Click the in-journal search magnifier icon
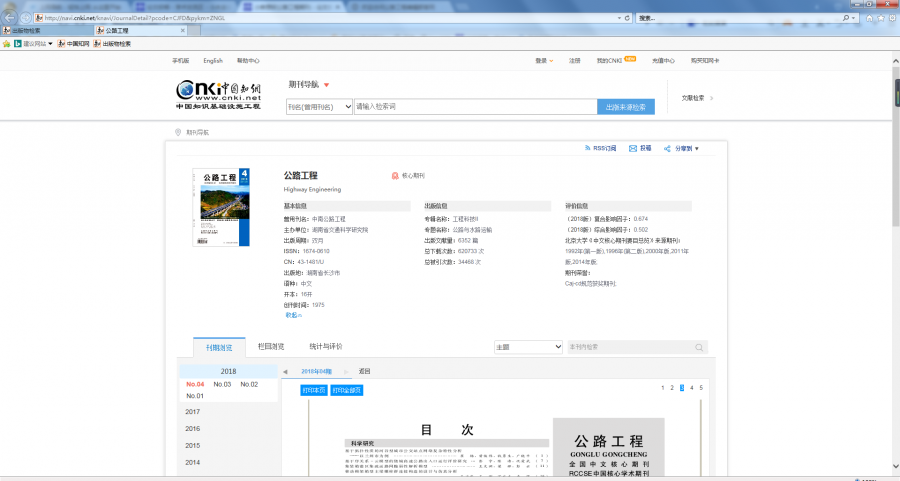The image size is (900, 481). (700, 347)
